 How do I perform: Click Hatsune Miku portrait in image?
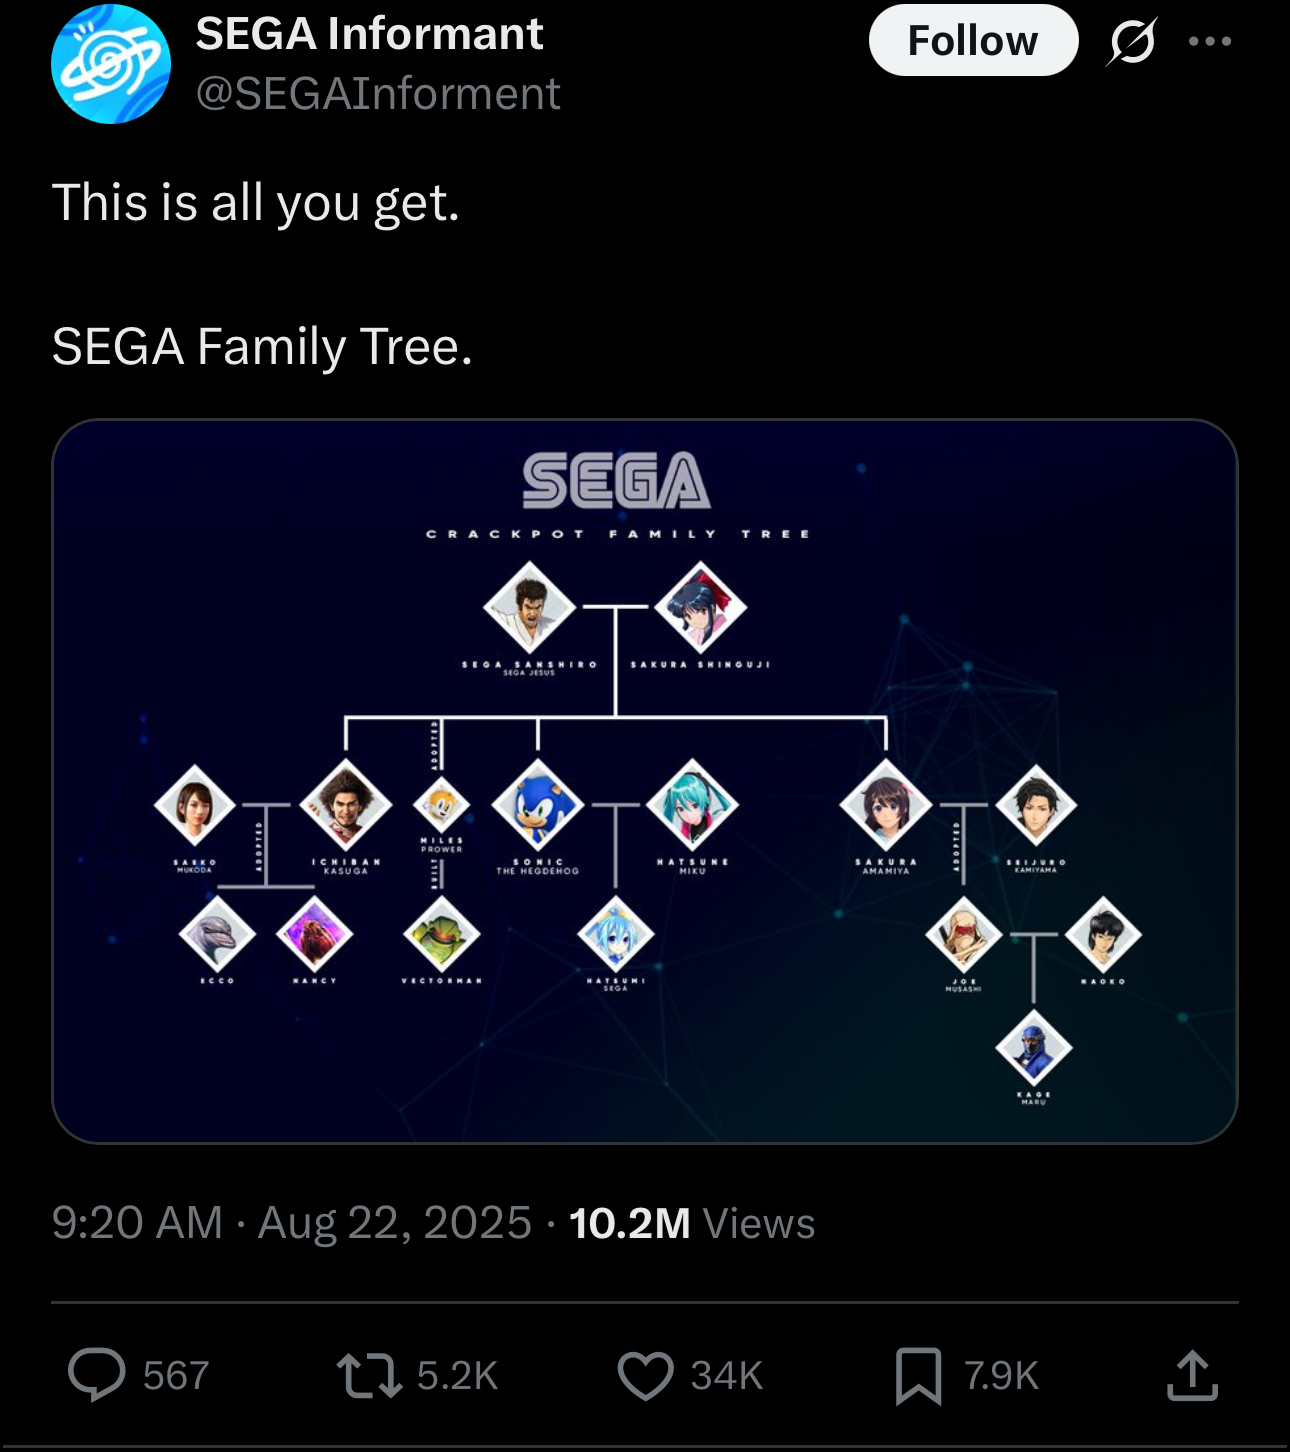[692, 805]
